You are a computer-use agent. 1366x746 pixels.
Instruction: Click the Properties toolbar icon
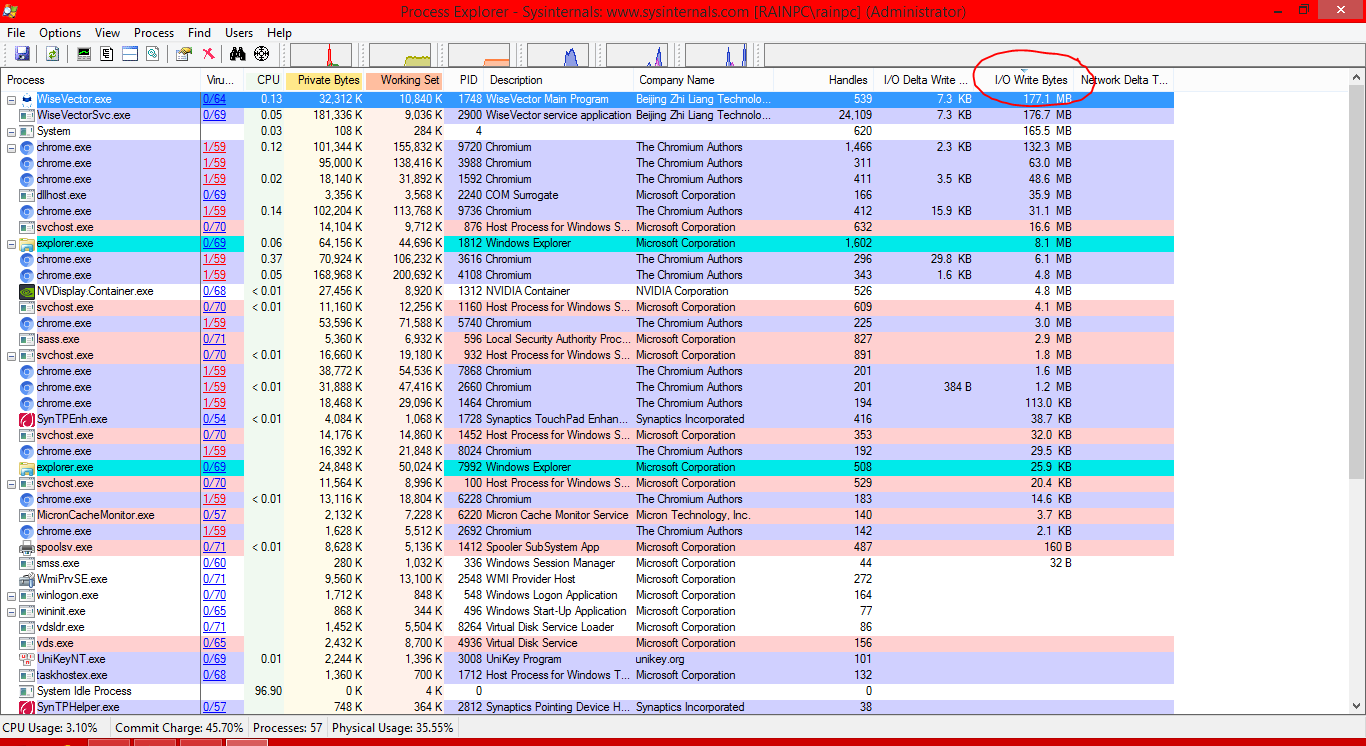tap(184, 54)
